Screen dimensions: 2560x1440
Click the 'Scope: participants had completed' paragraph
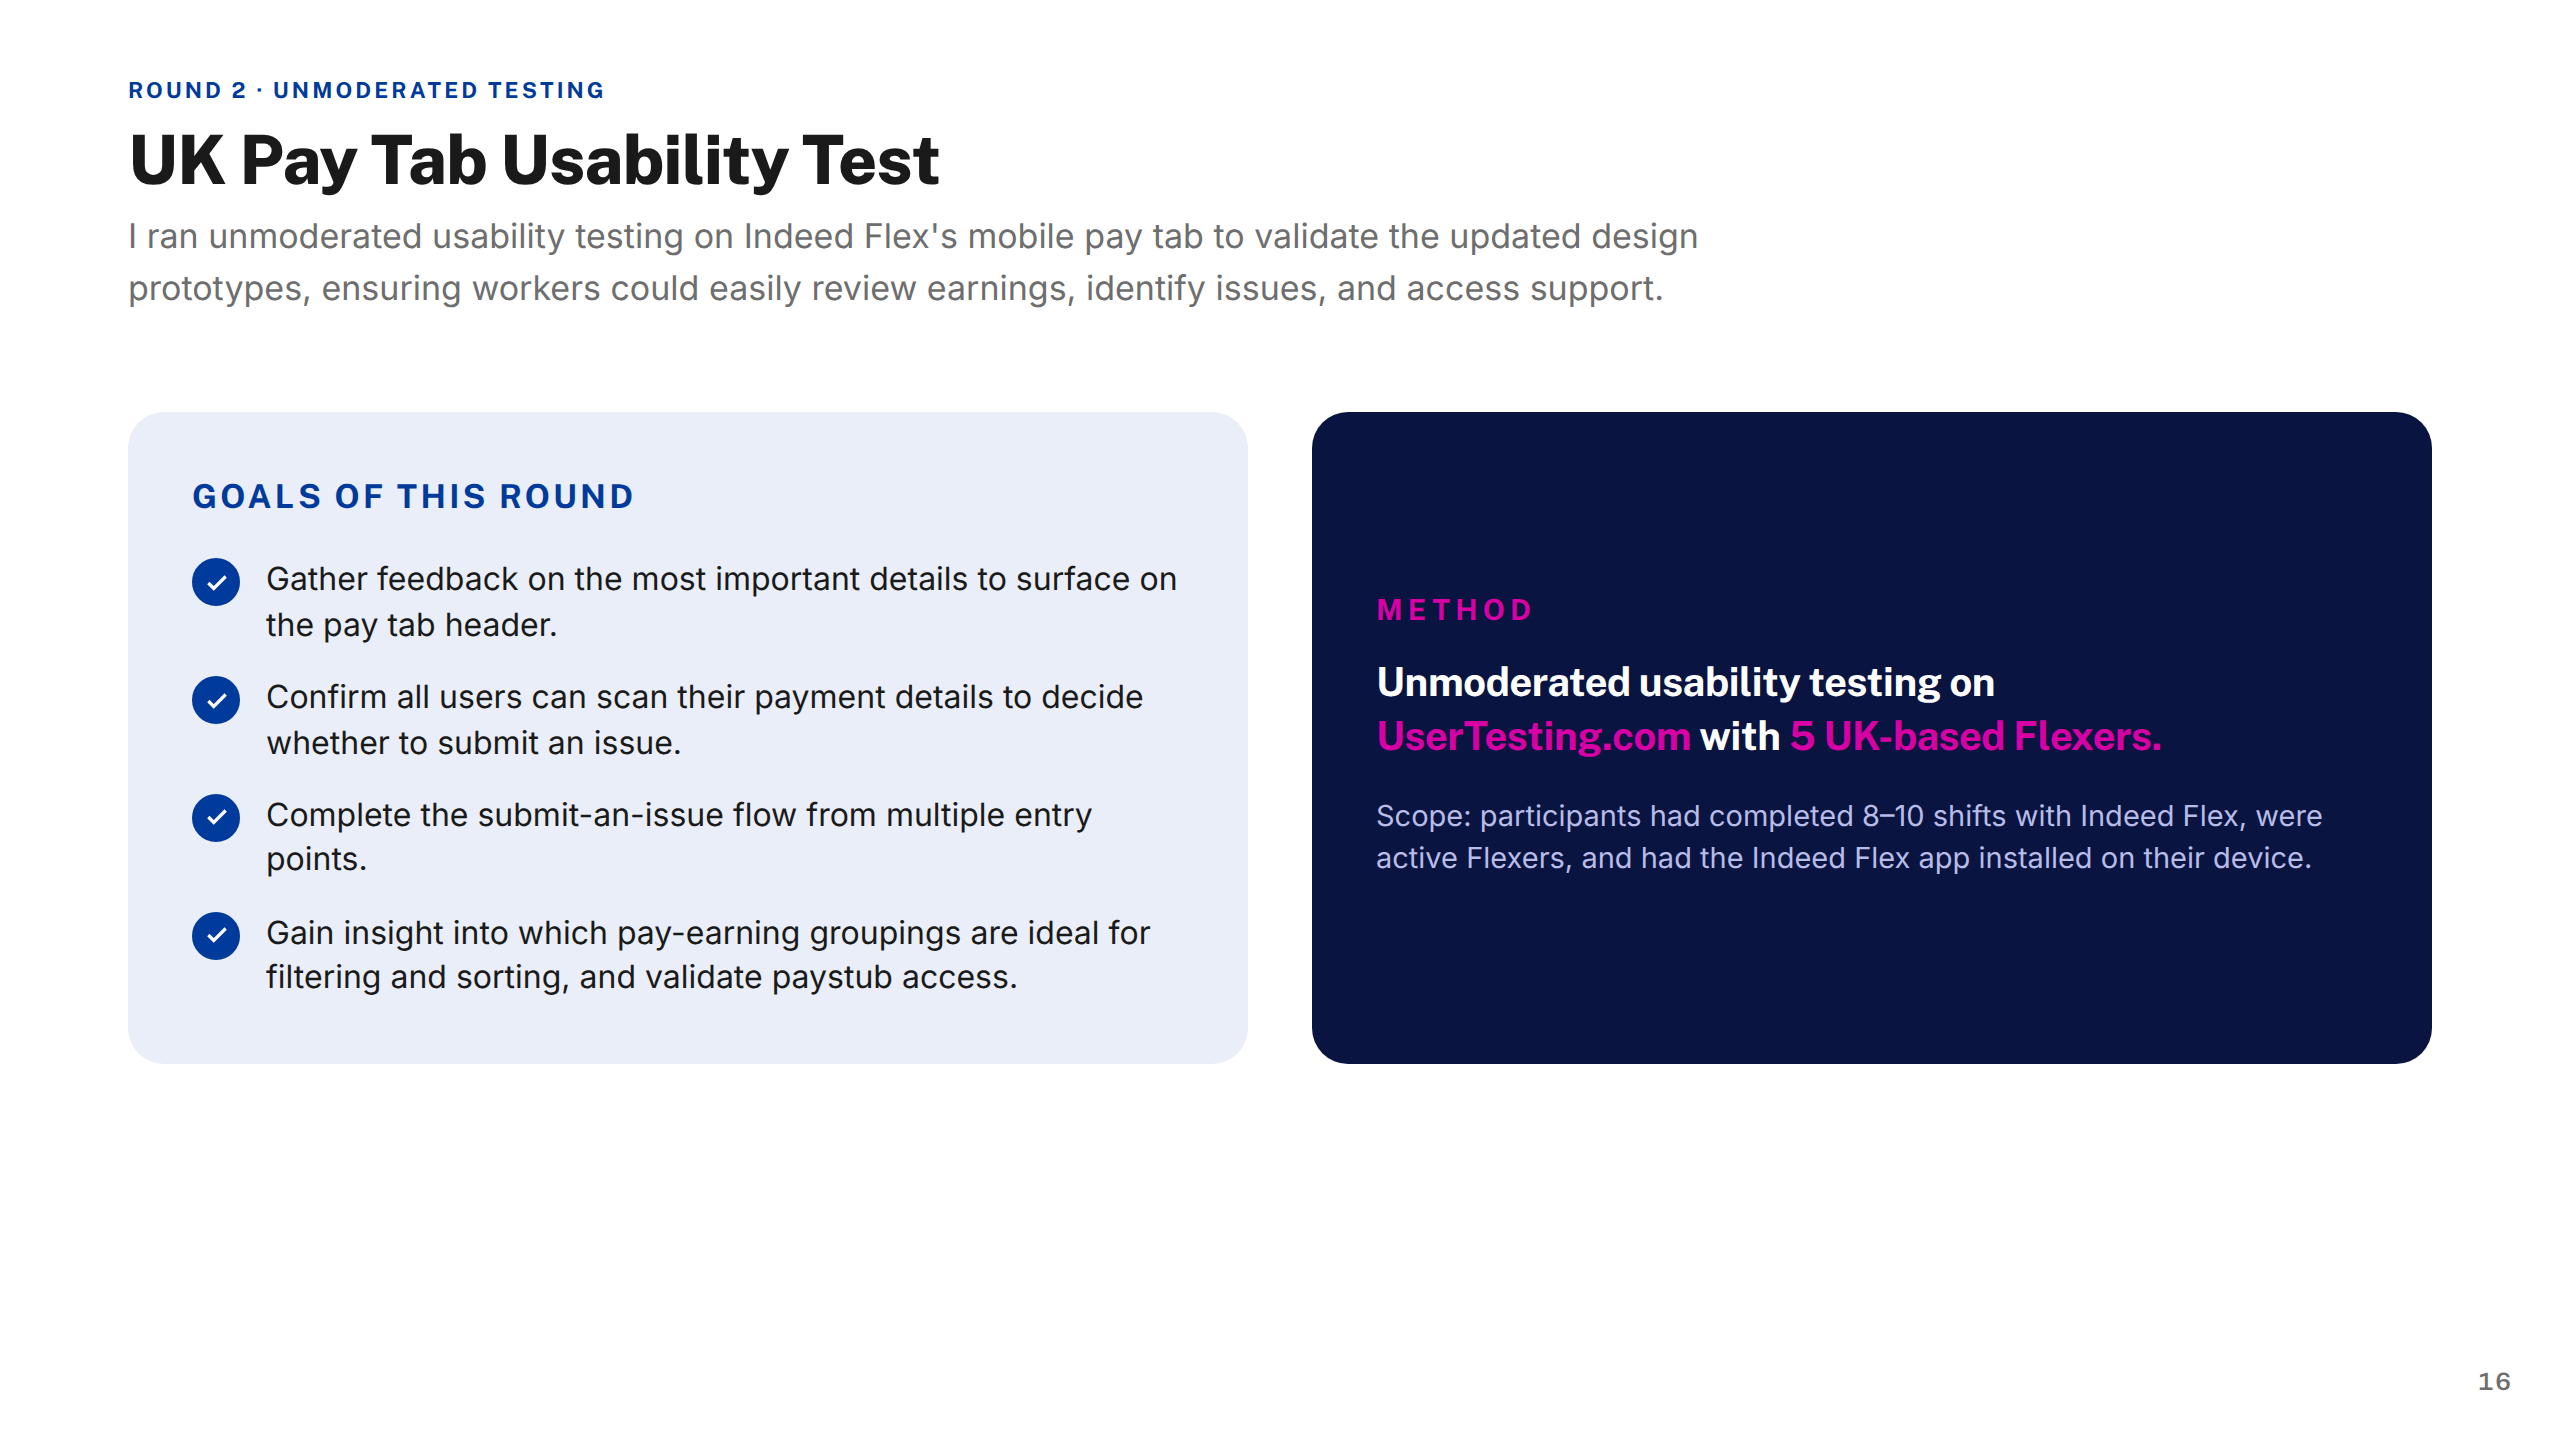(x=1849, y=837)
